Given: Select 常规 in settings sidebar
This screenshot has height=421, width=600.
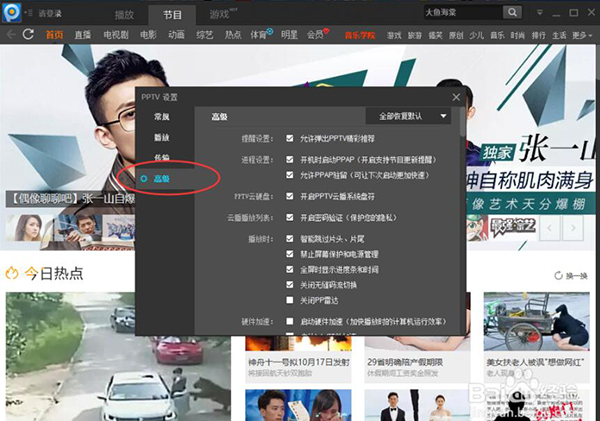Looking at the screenshot, I should point(162,118).
